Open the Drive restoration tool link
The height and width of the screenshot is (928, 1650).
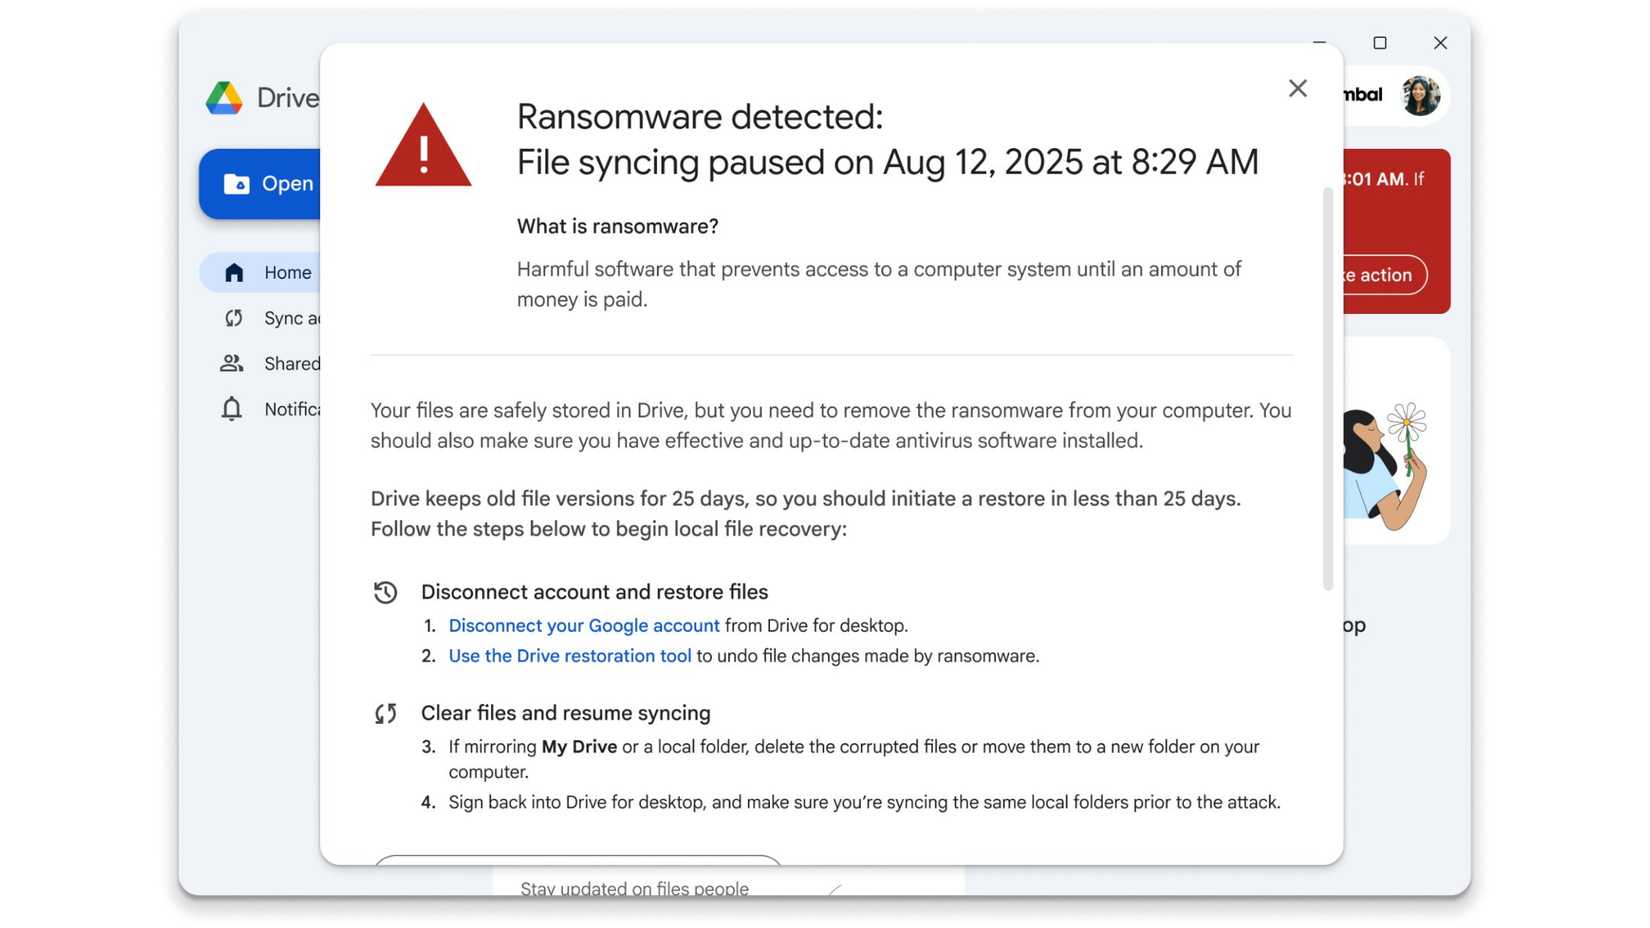pyautogui.click(x=569, y=656)
